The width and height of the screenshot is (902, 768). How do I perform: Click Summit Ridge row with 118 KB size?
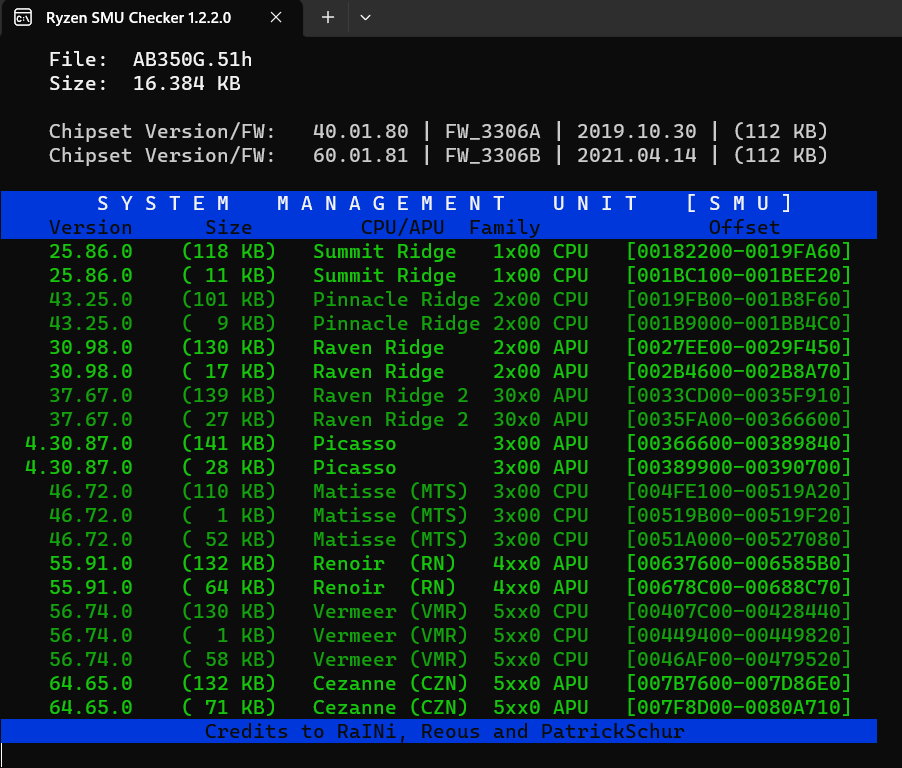pos(439,251)
